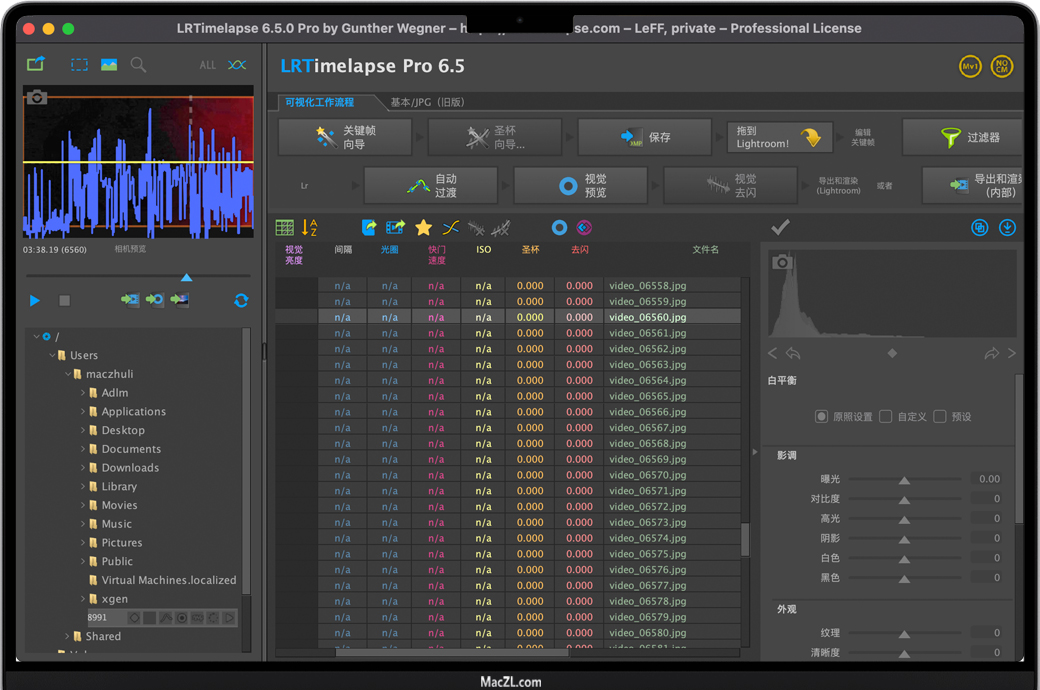This screenshot has height=690, width=1040.
Task: Click the blue ring visual preview icon
Action: (559, 228)
